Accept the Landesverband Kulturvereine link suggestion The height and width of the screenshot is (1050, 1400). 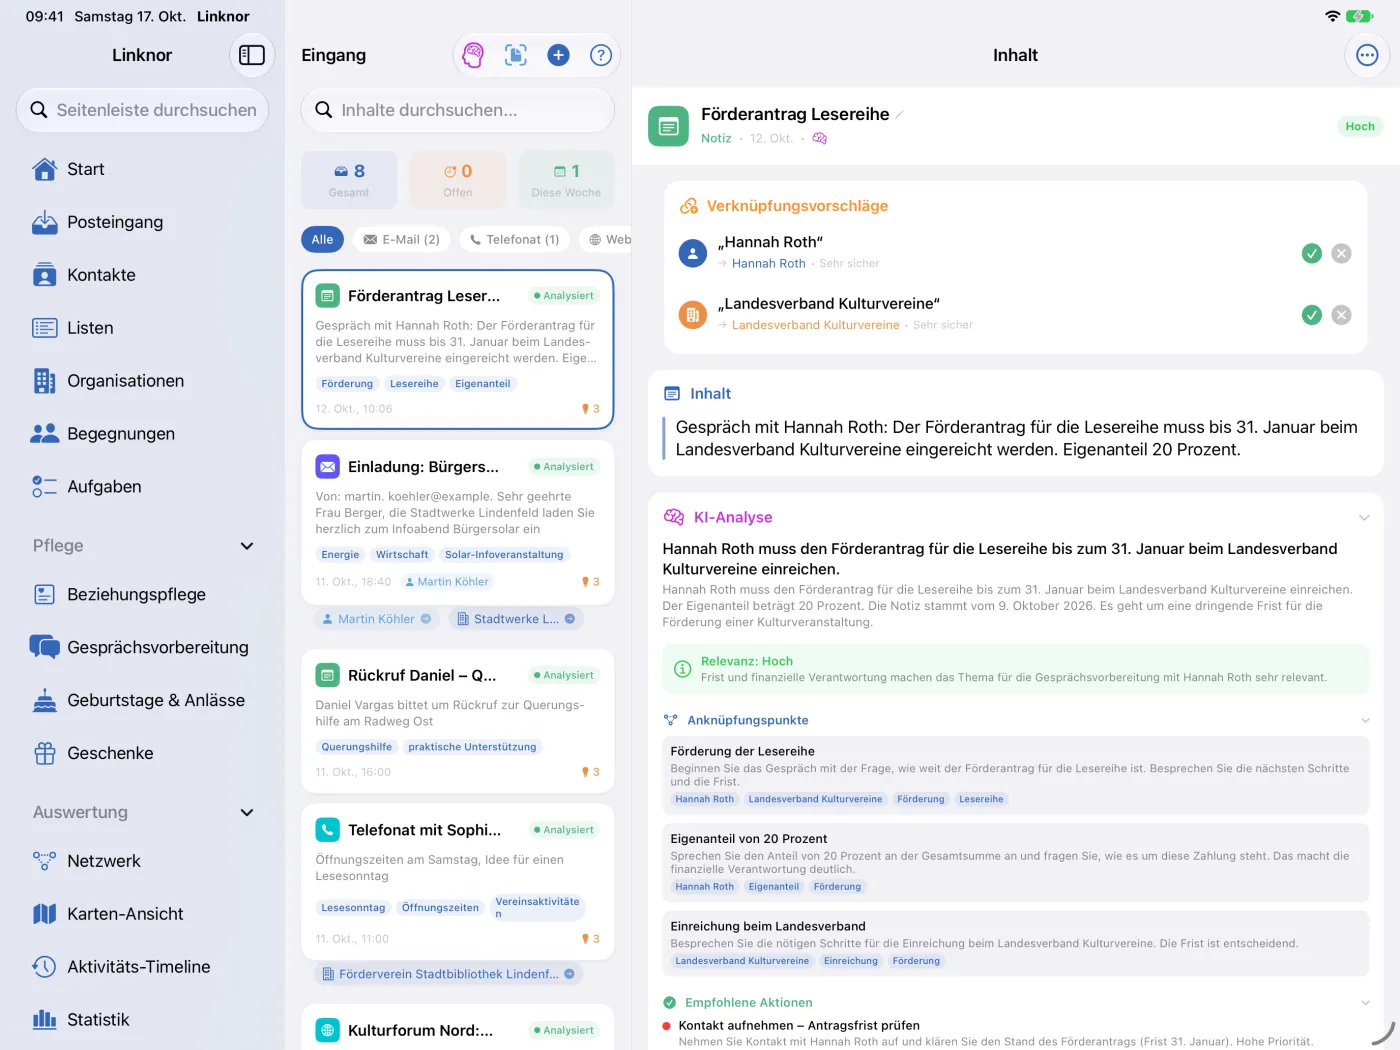tap(1312, 315)
